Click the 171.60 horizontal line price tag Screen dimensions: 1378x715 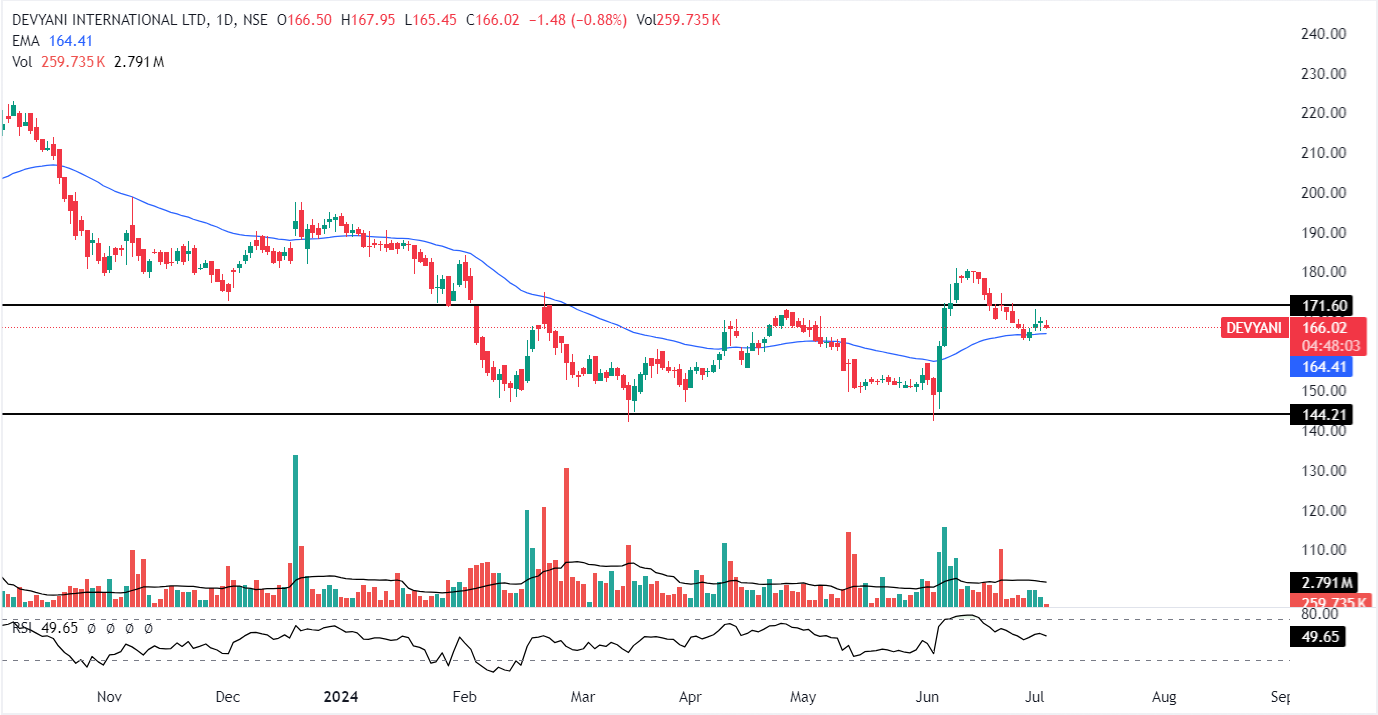[1320, 304]
